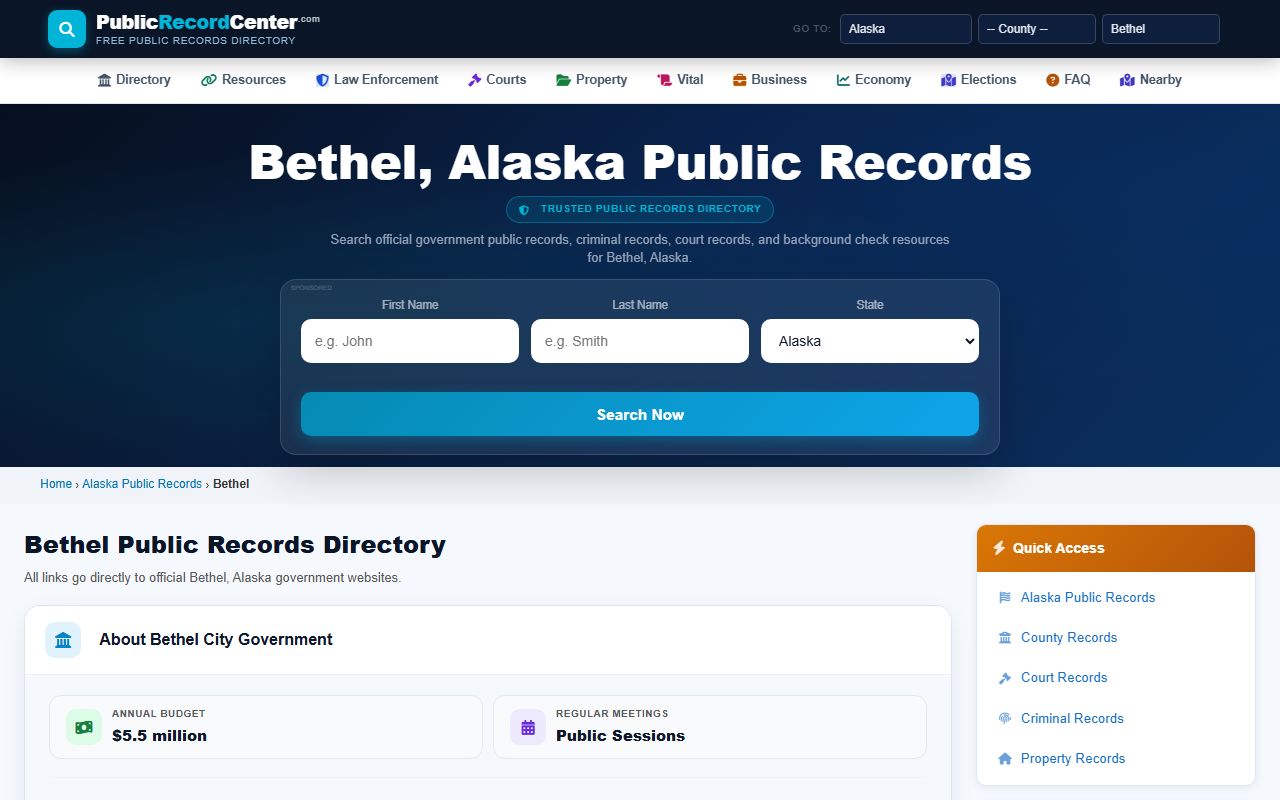Image resolution: width=1280 pixels, height=800 pixels.
Task: Click the FAQ question mark icon
Action: click(1053, 80)
